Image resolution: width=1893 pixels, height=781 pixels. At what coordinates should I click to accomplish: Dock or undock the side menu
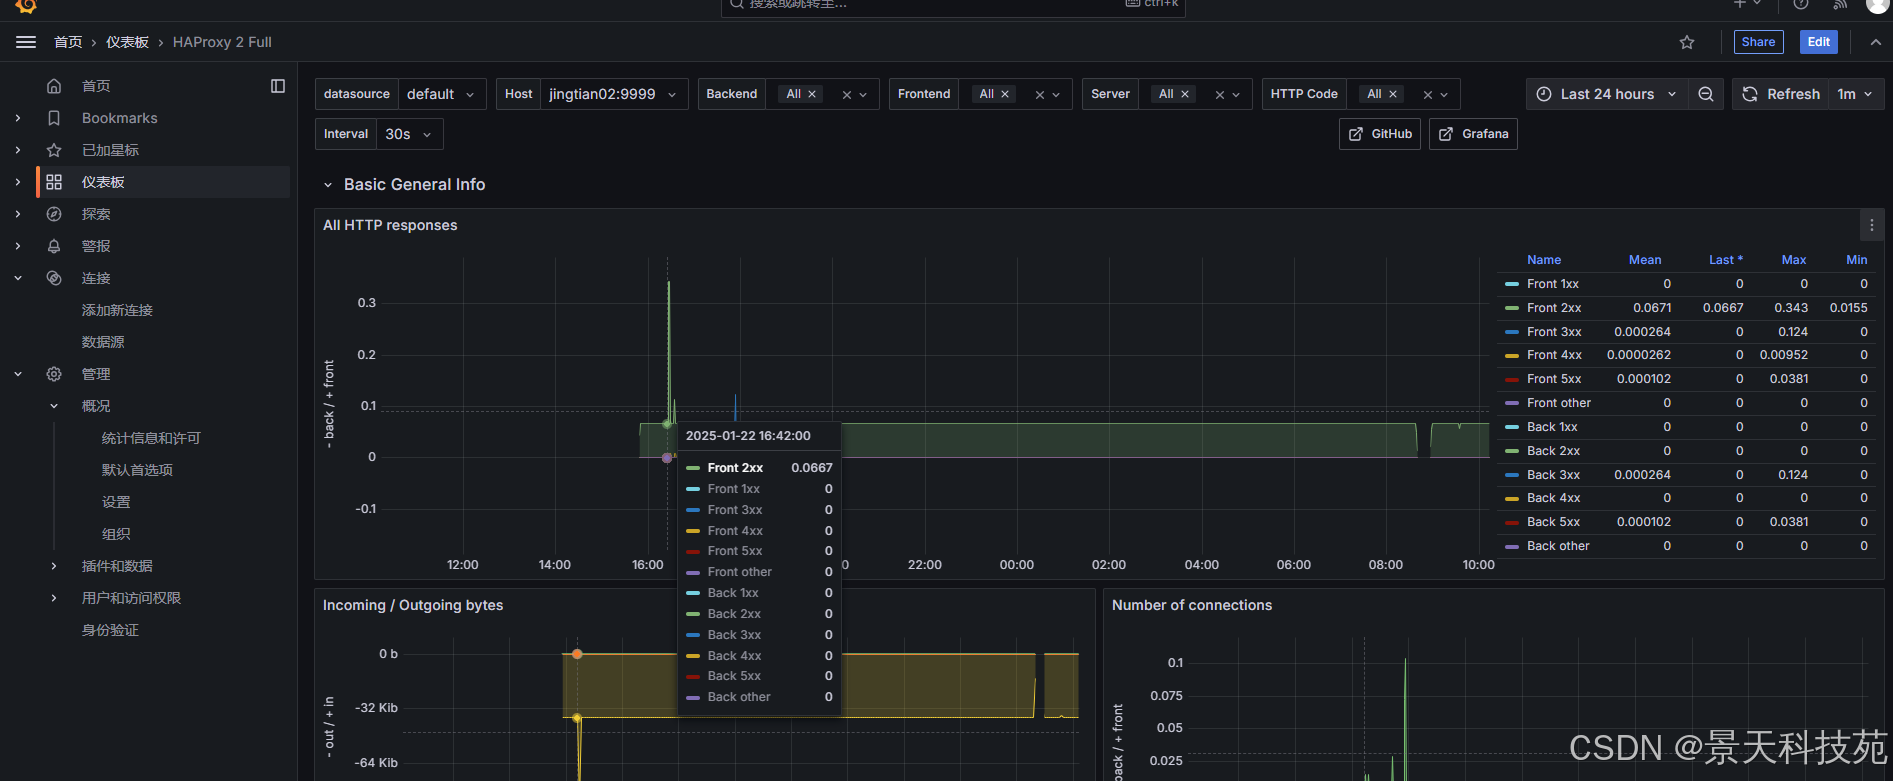[x=278, y=86]
